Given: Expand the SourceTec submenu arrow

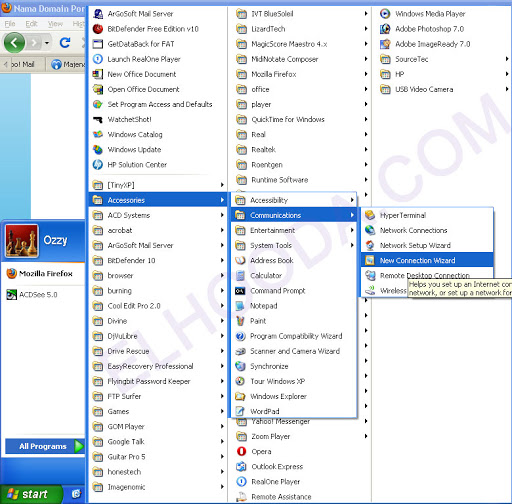Looking at the screenshot, I should click(x=507, y=59).
